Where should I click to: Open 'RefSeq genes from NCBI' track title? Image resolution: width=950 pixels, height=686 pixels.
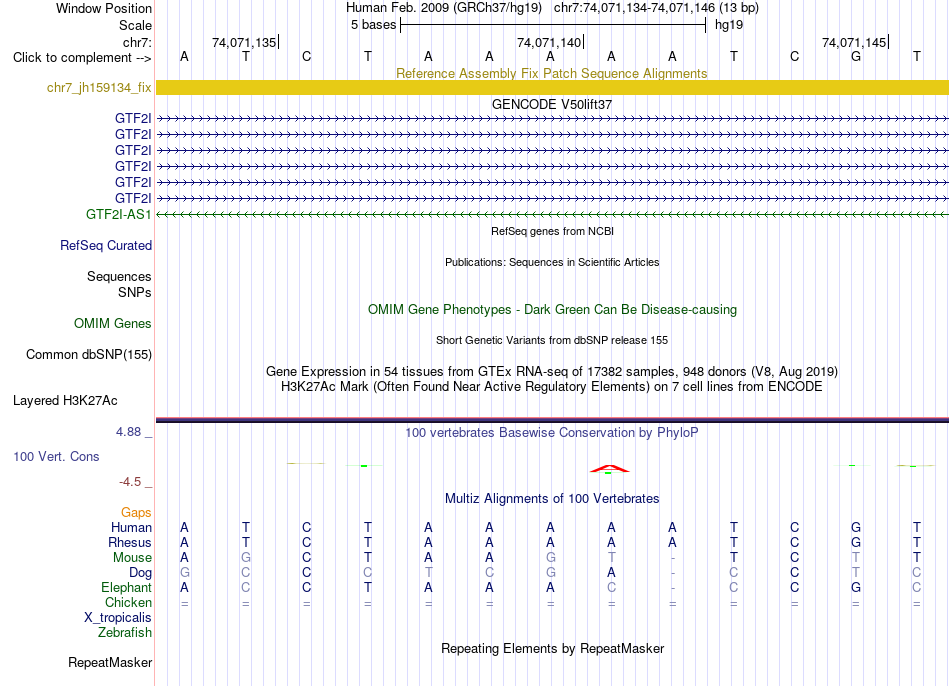(x=552, y=231)
